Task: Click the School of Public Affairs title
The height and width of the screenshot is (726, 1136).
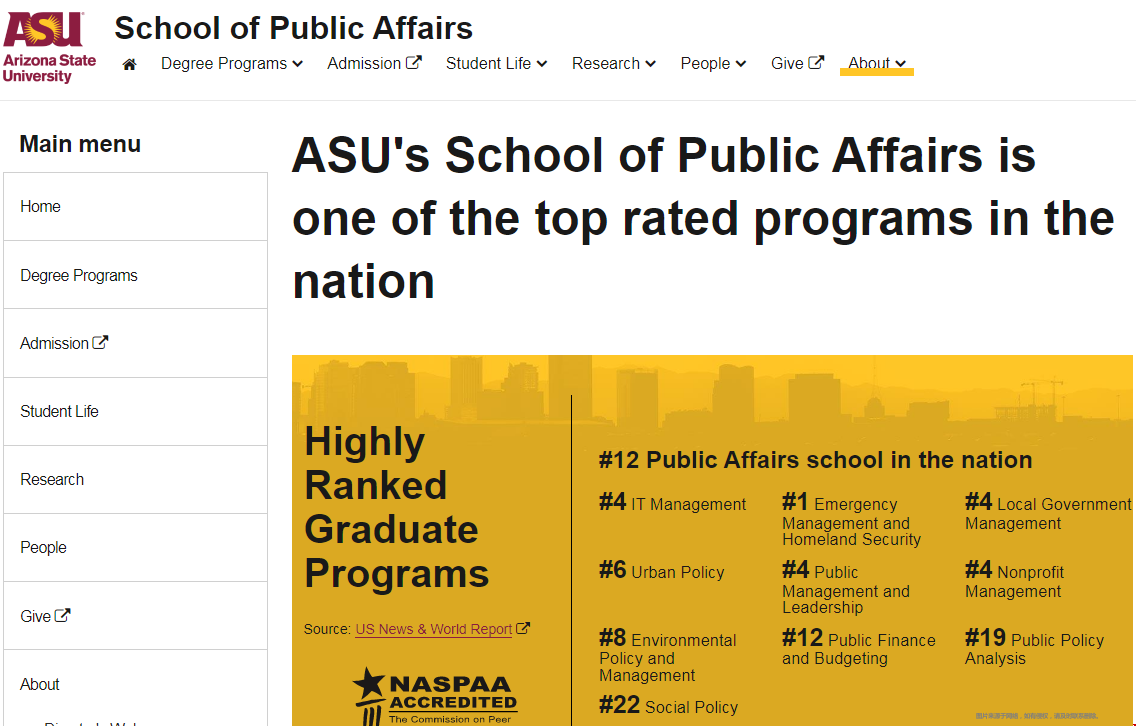Action: 293,28
